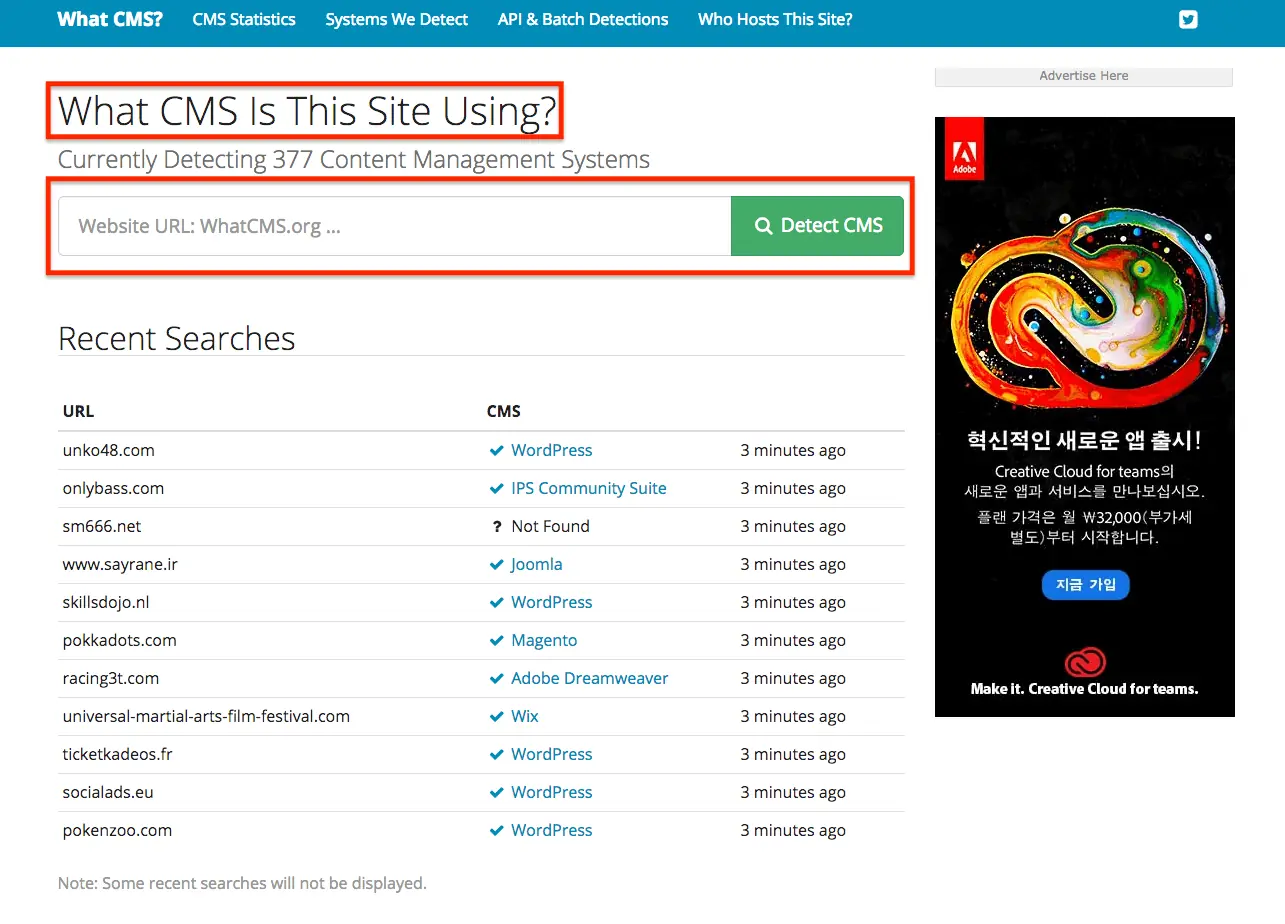Select the pokkadots.com URL text
The width and height of the screenshot is (1285, 924).
(x=120, y=640)
